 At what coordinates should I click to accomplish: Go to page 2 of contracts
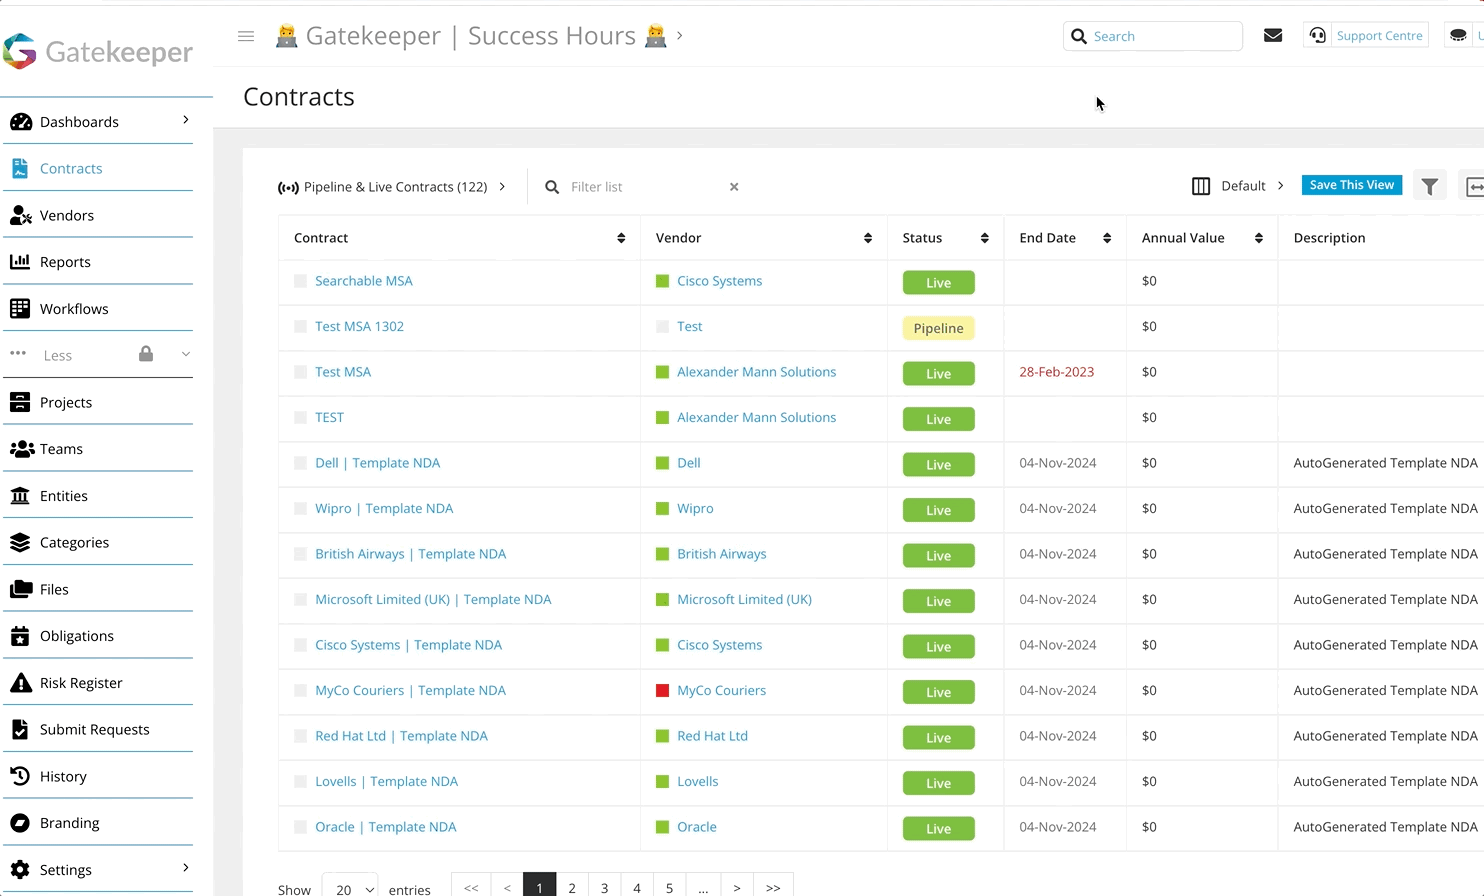click(x=572, y=887)
